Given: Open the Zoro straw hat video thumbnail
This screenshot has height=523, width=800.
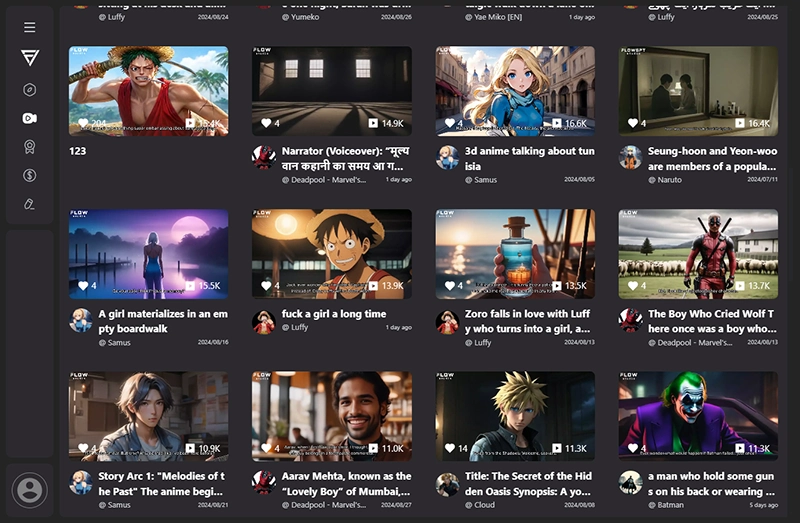Looking at the screenshot, I should pyautogui.click(x=148, y=91).
